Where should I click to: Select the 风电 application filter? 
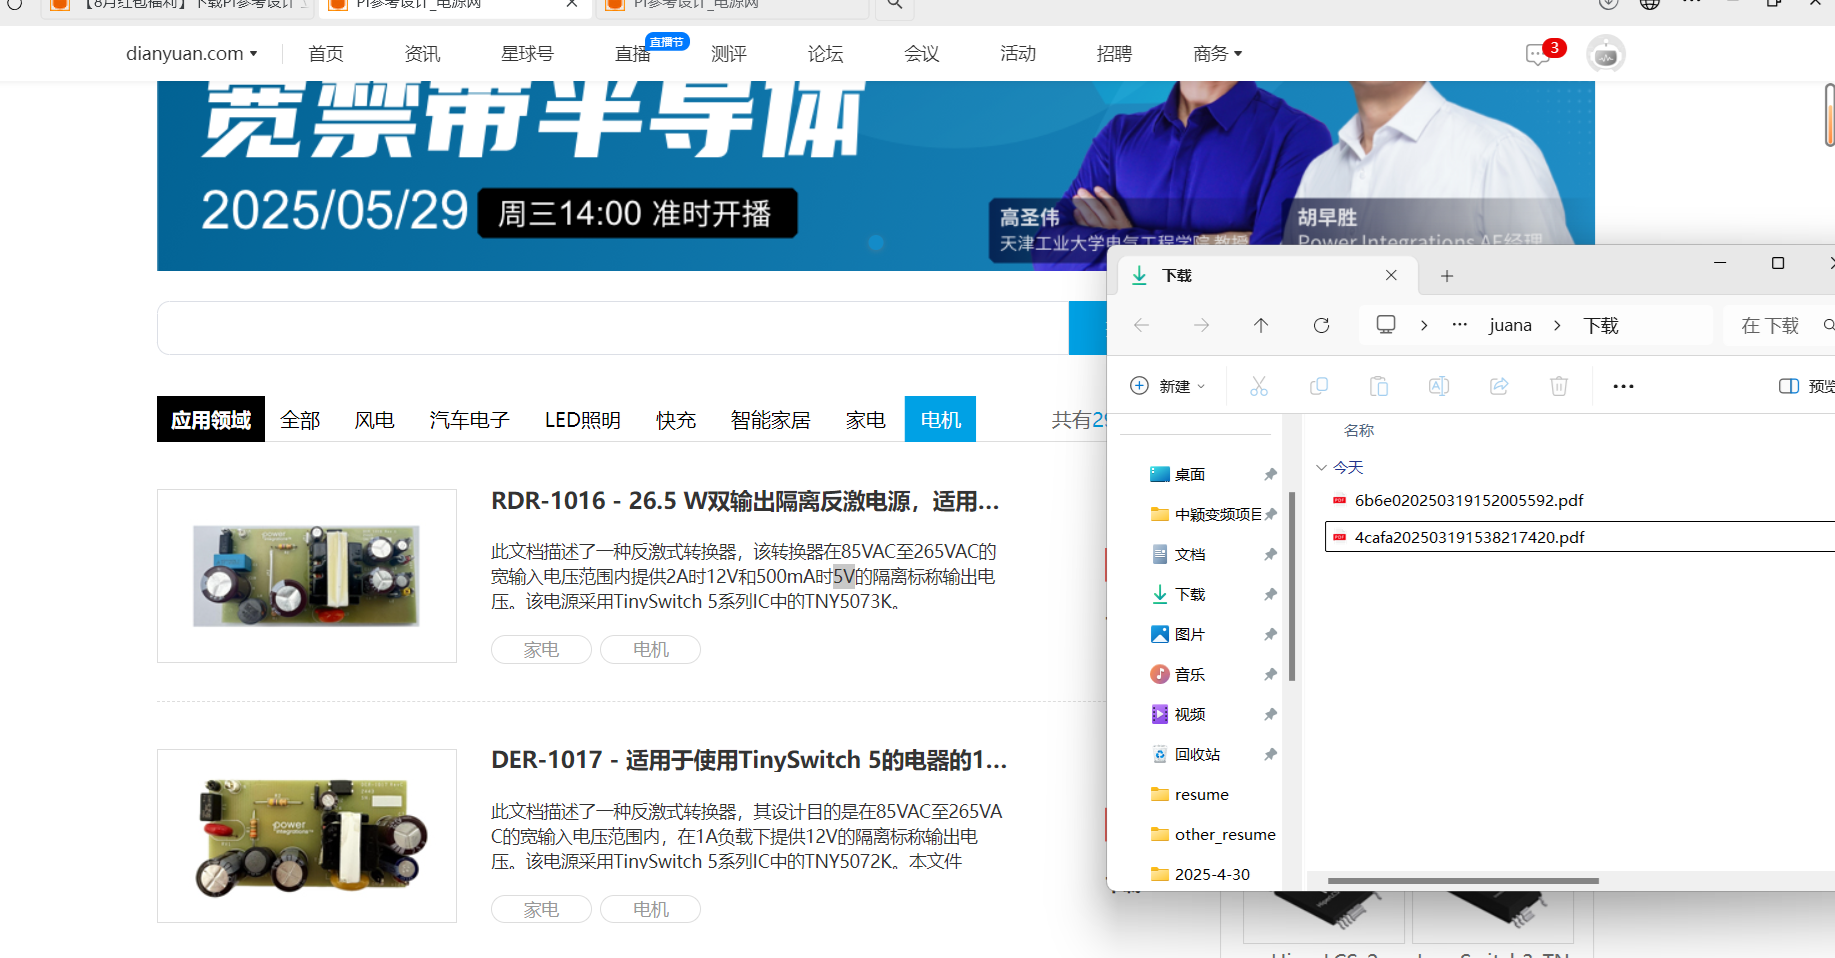[x=375, y=420]
